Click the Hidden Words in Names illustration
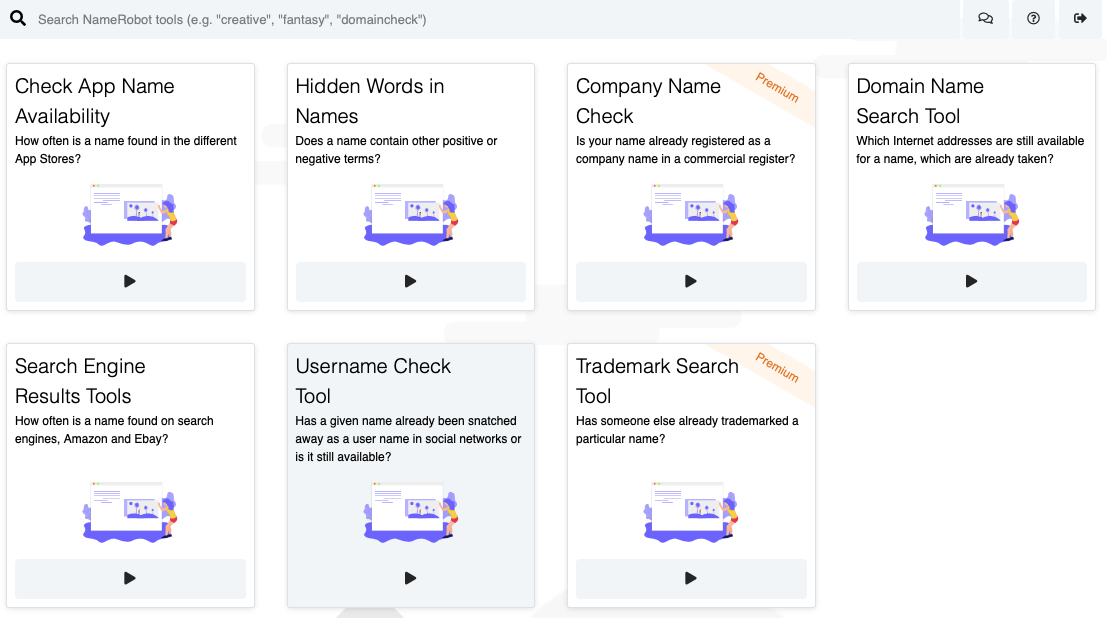Image resolution: width=1107 pixels, height=618 pixels. 410,214
